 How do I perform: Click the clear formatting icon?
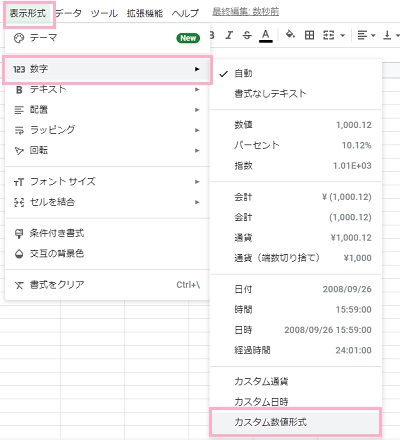pyautogui.click(x=19, y=285)
